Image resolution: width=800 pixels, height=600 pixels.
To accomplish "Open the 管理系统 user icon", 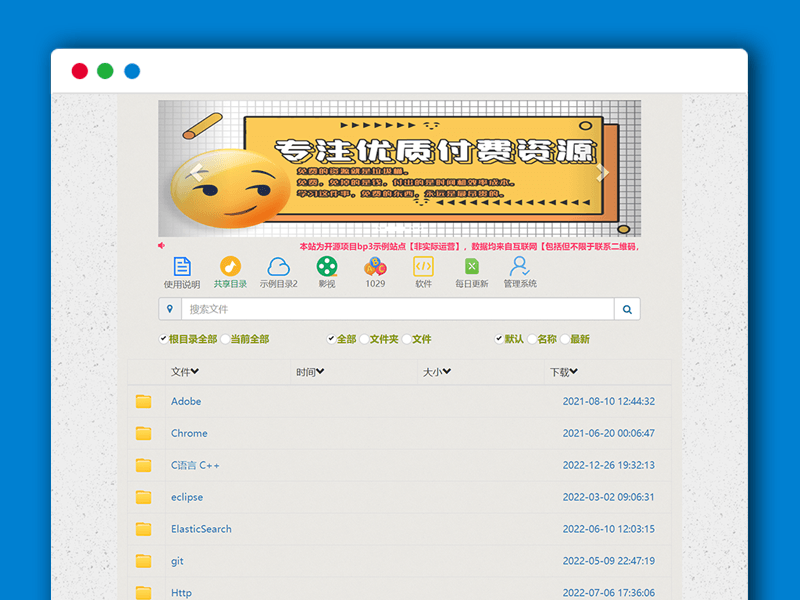I will [520, 267].
